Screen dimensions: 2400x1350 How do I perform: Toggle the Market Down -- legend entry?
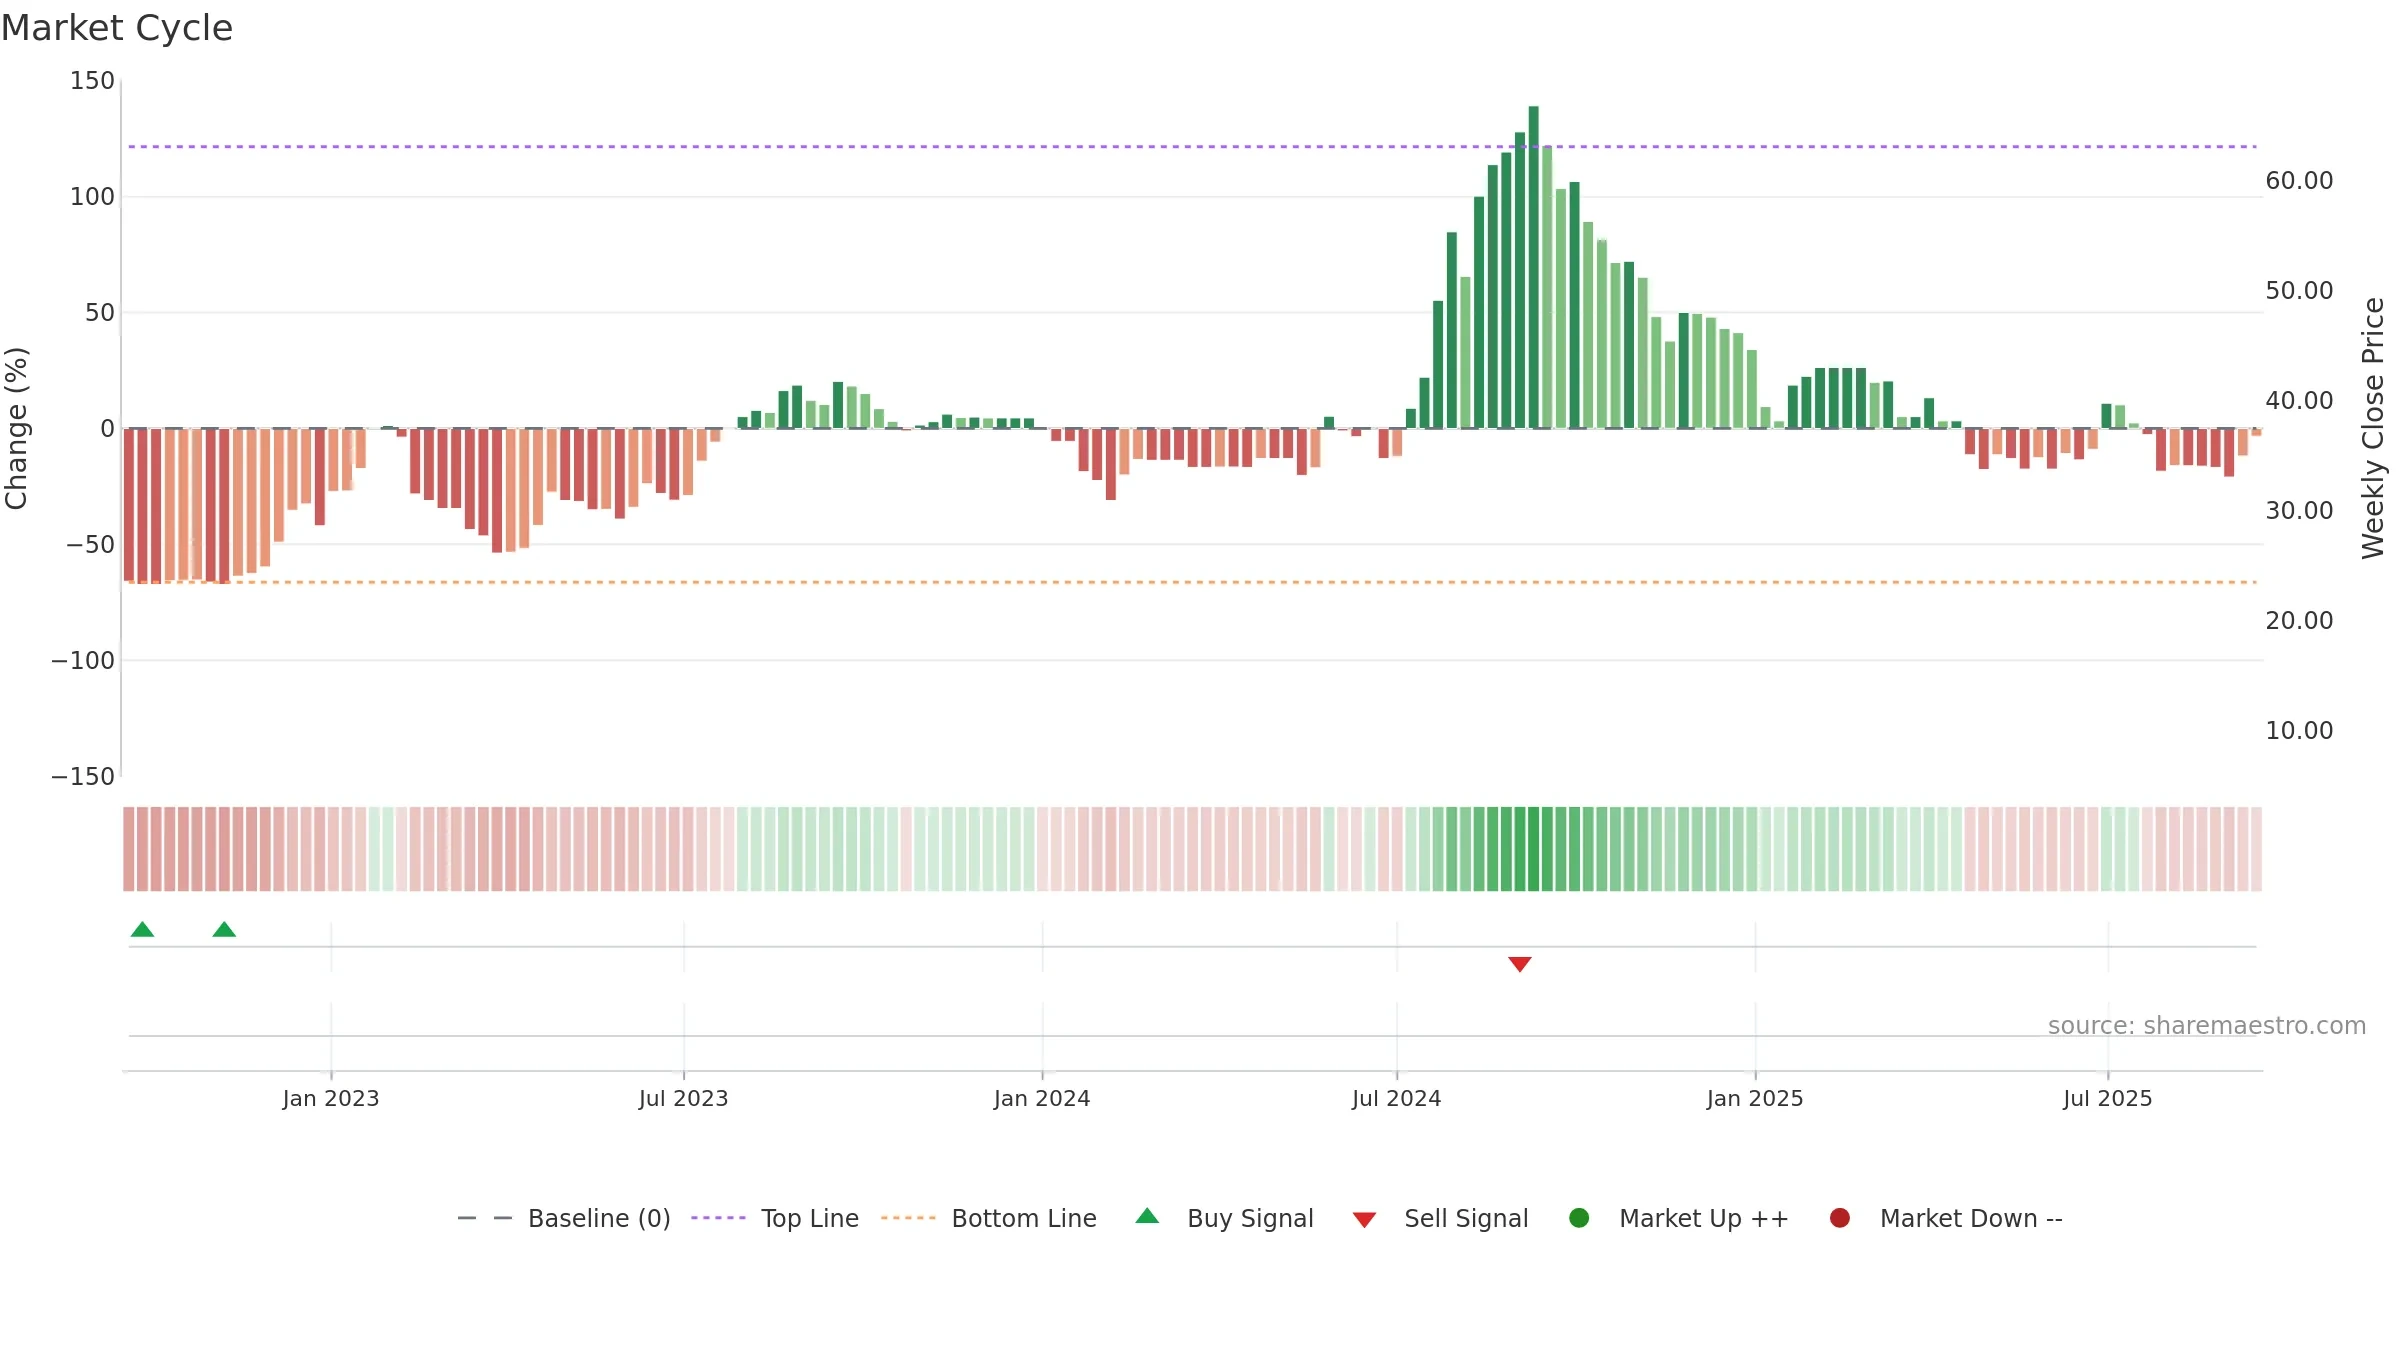[x=1946, y=1218]
